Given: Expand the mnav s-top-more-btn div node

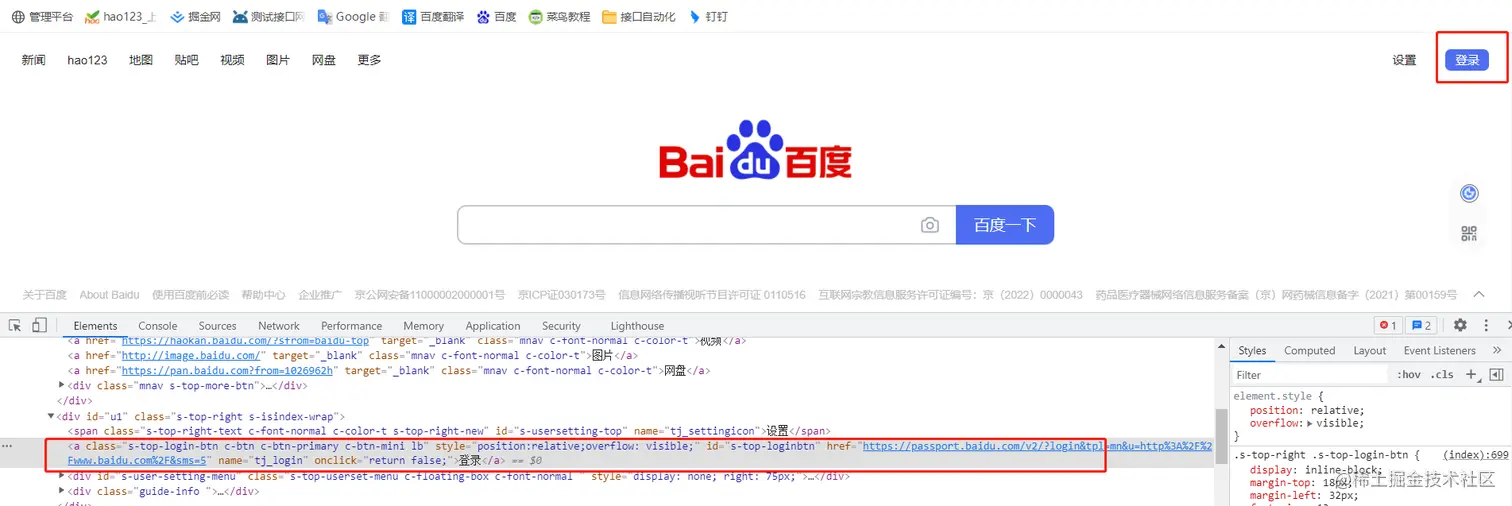Looking at the screenshot, I should tap(62, 385).
